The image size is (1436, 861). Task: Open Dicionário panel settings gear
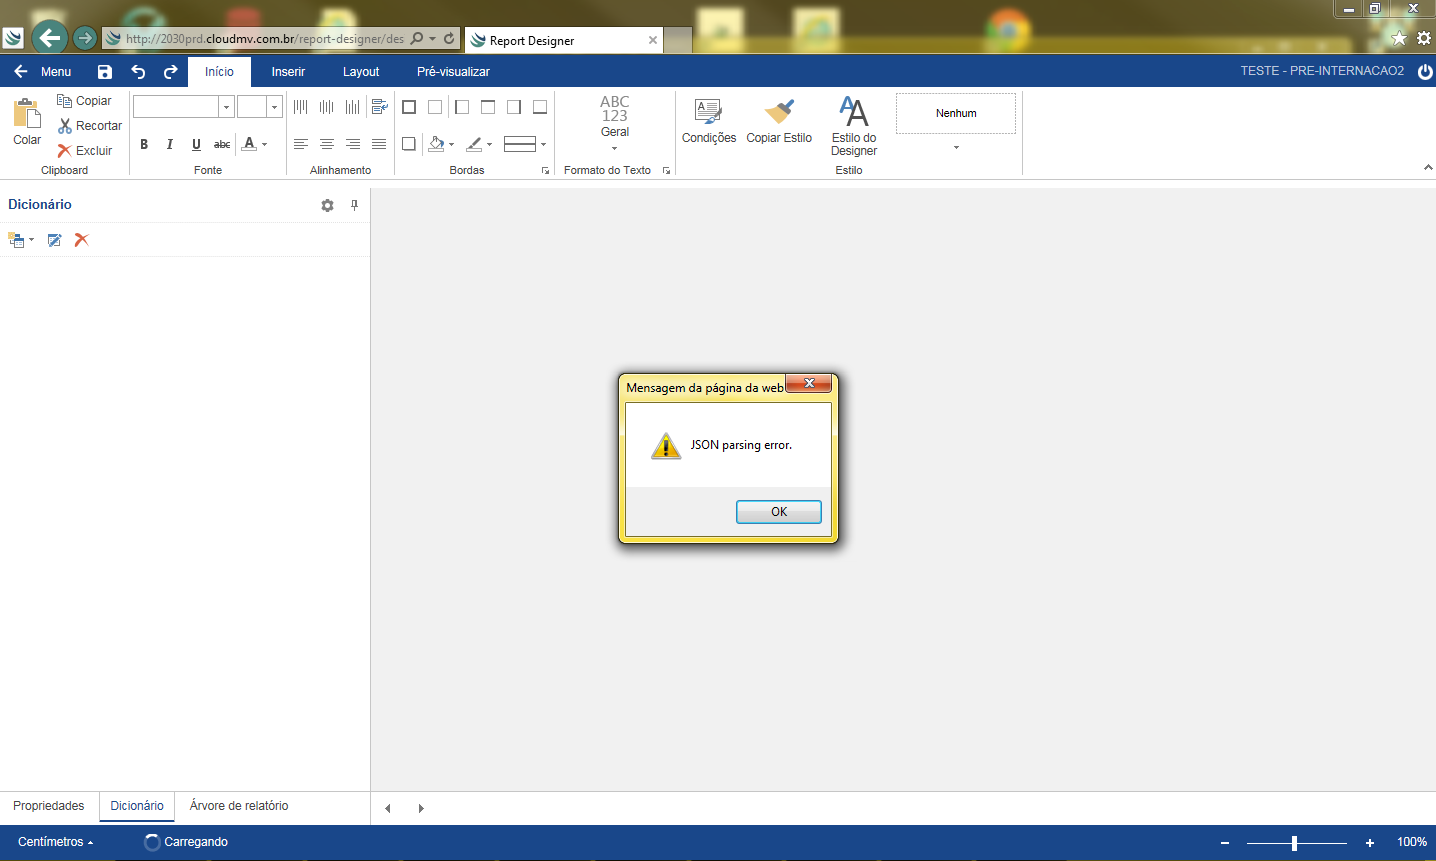(x=327, y=205)
